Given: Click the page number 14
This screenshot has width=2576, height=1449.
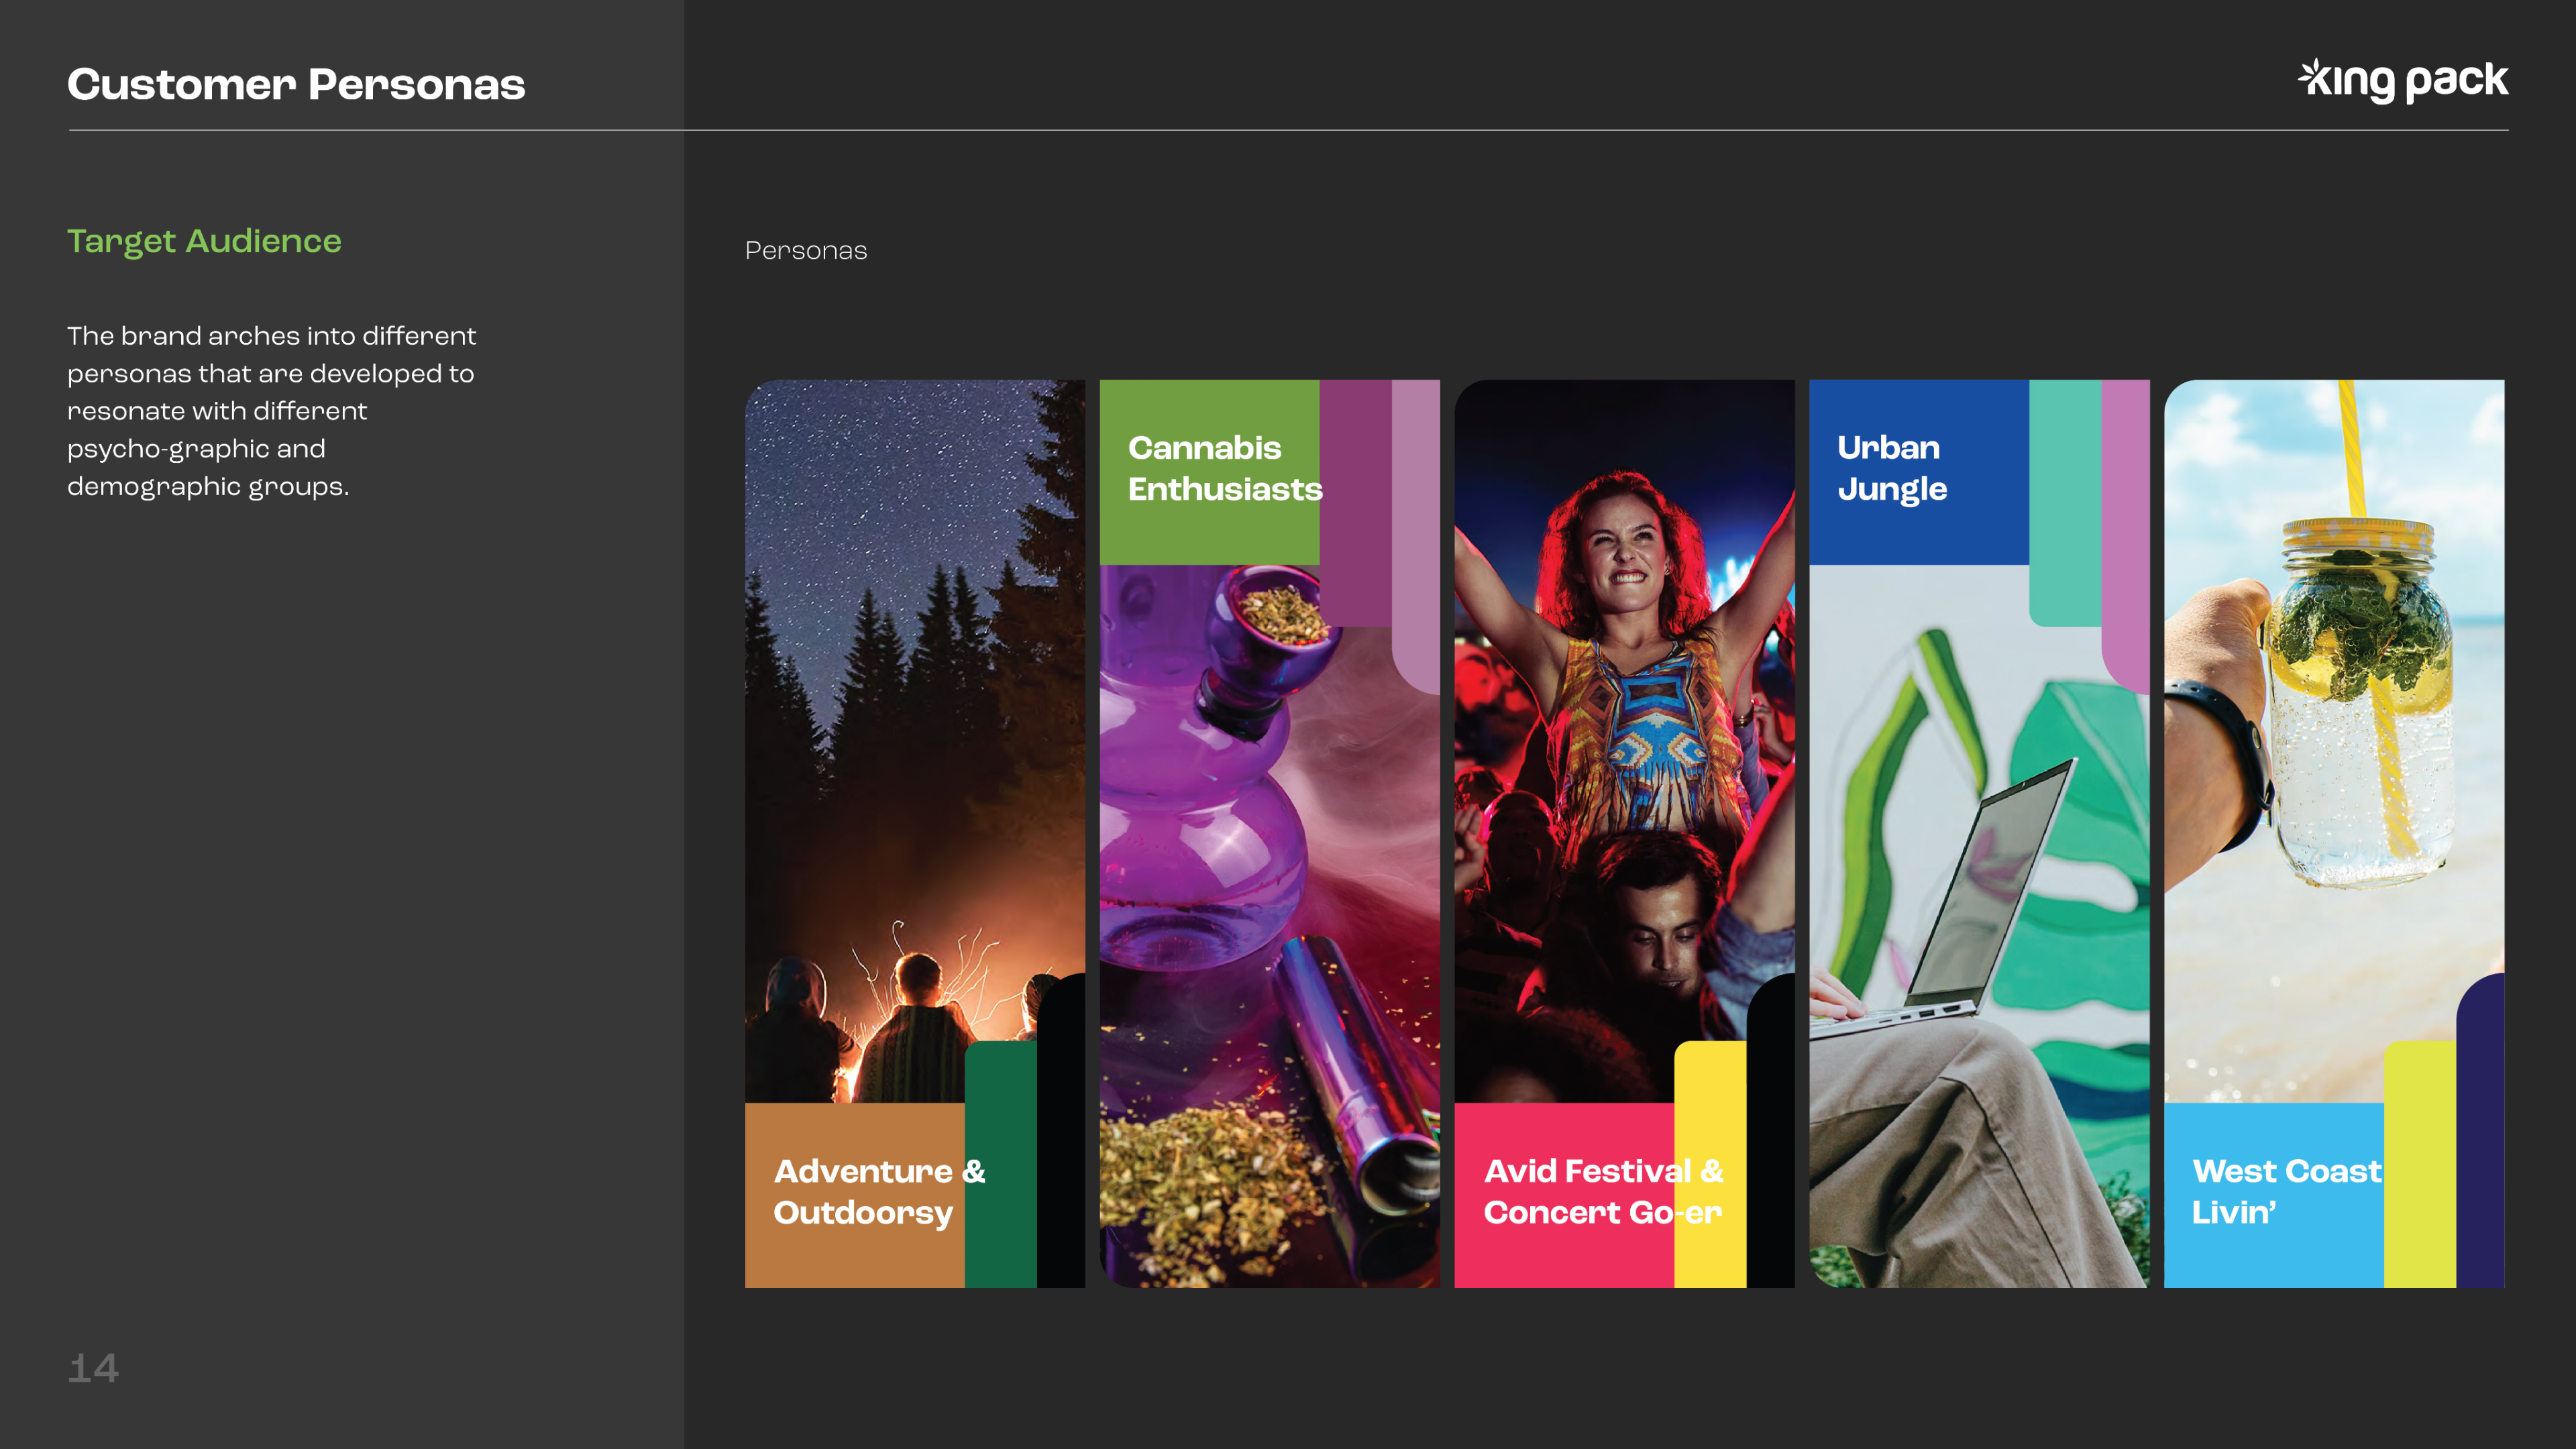Looking at the screenshot, I should [x=93, y=1368].
